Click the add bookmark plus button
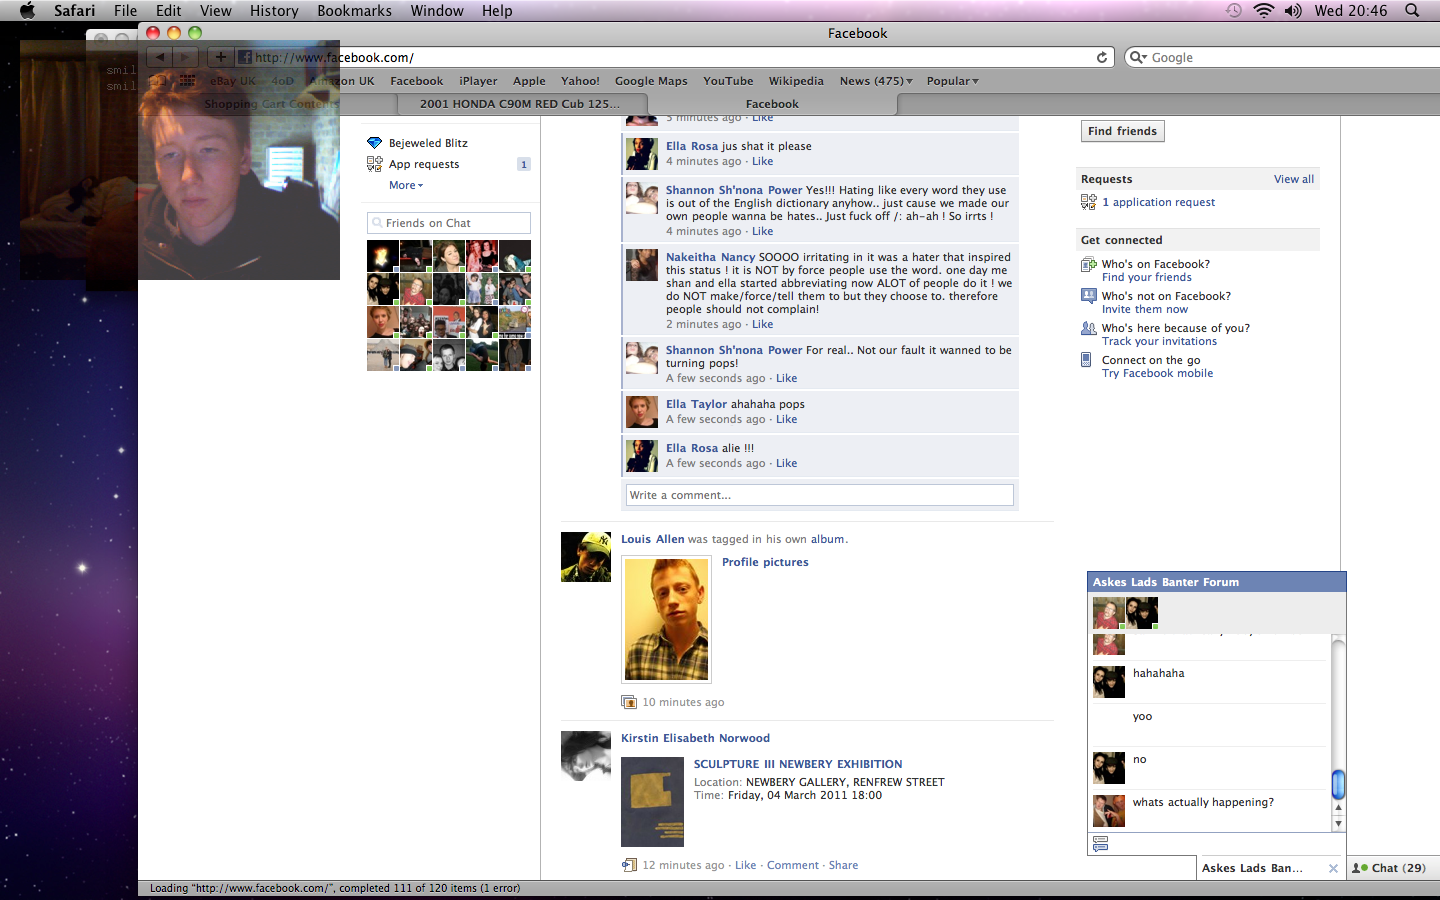The image size is (1440, 900). click(221, 57)
